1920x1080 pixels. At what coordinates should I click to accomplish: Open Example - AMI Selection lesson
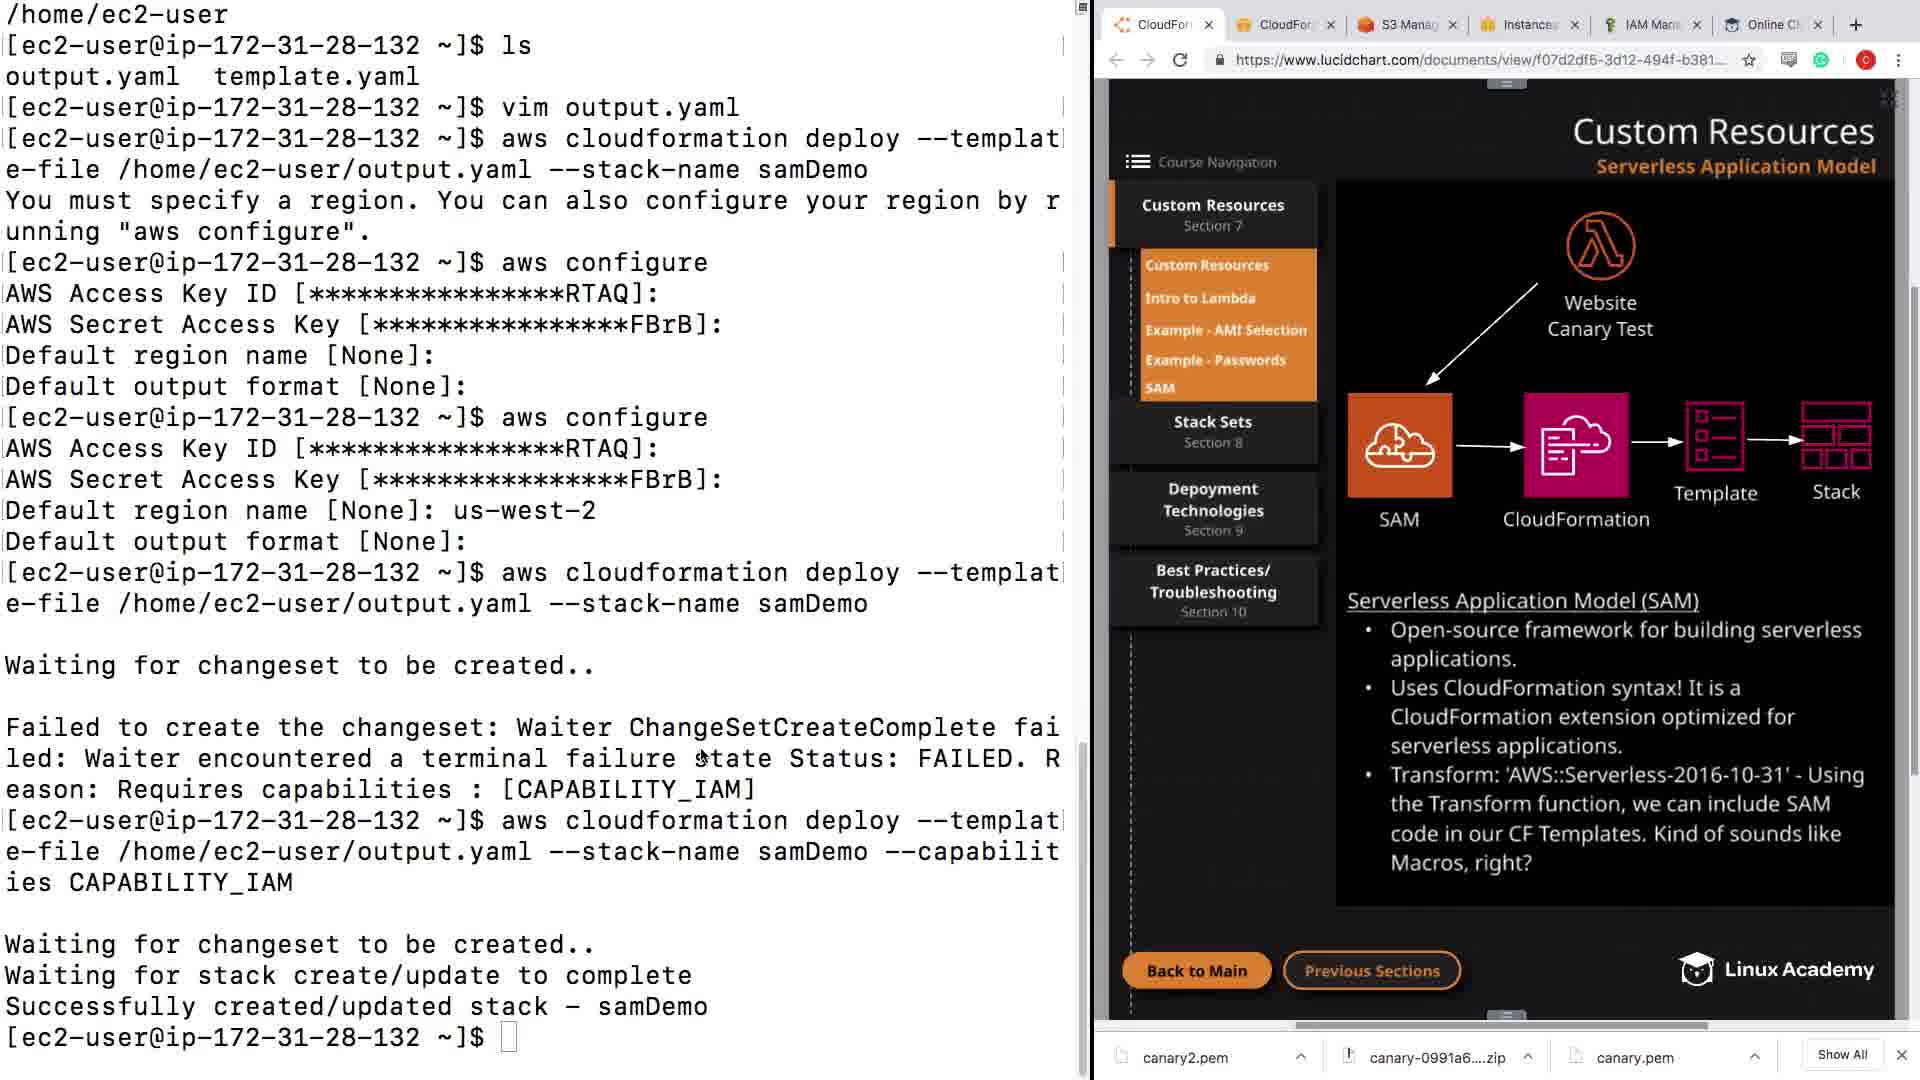pyautogui.click(x=1225, y=330)
